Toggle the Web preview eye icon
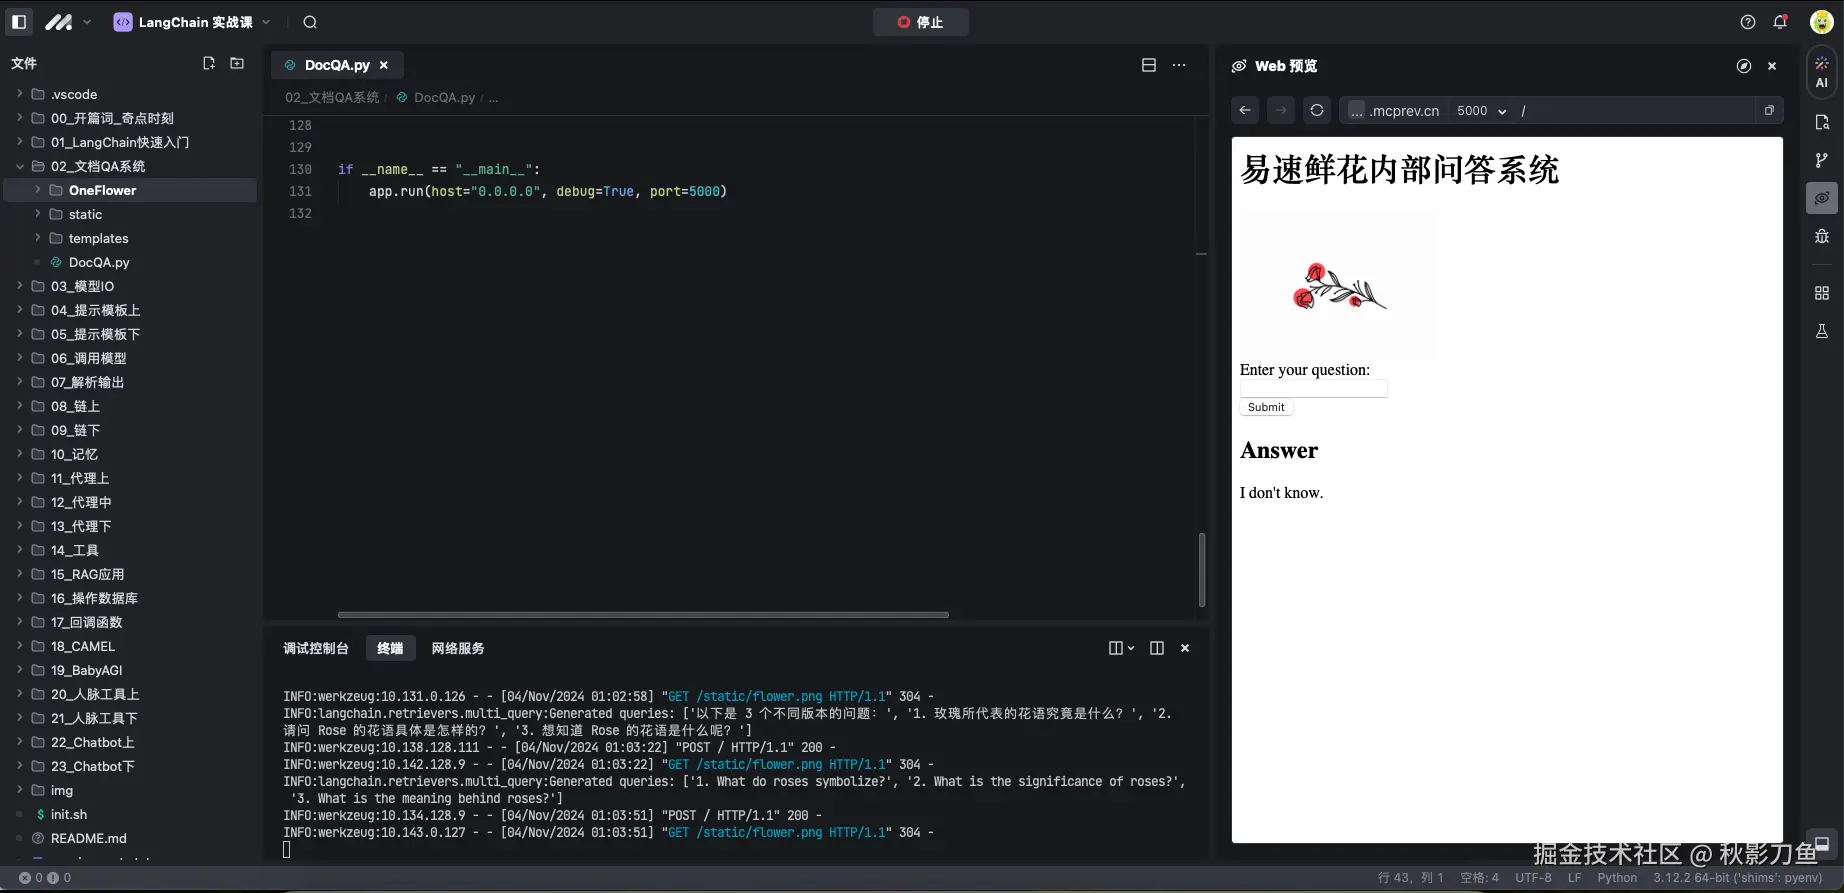The width and height of the screenshot is (1844, 893). [1822, 198]
